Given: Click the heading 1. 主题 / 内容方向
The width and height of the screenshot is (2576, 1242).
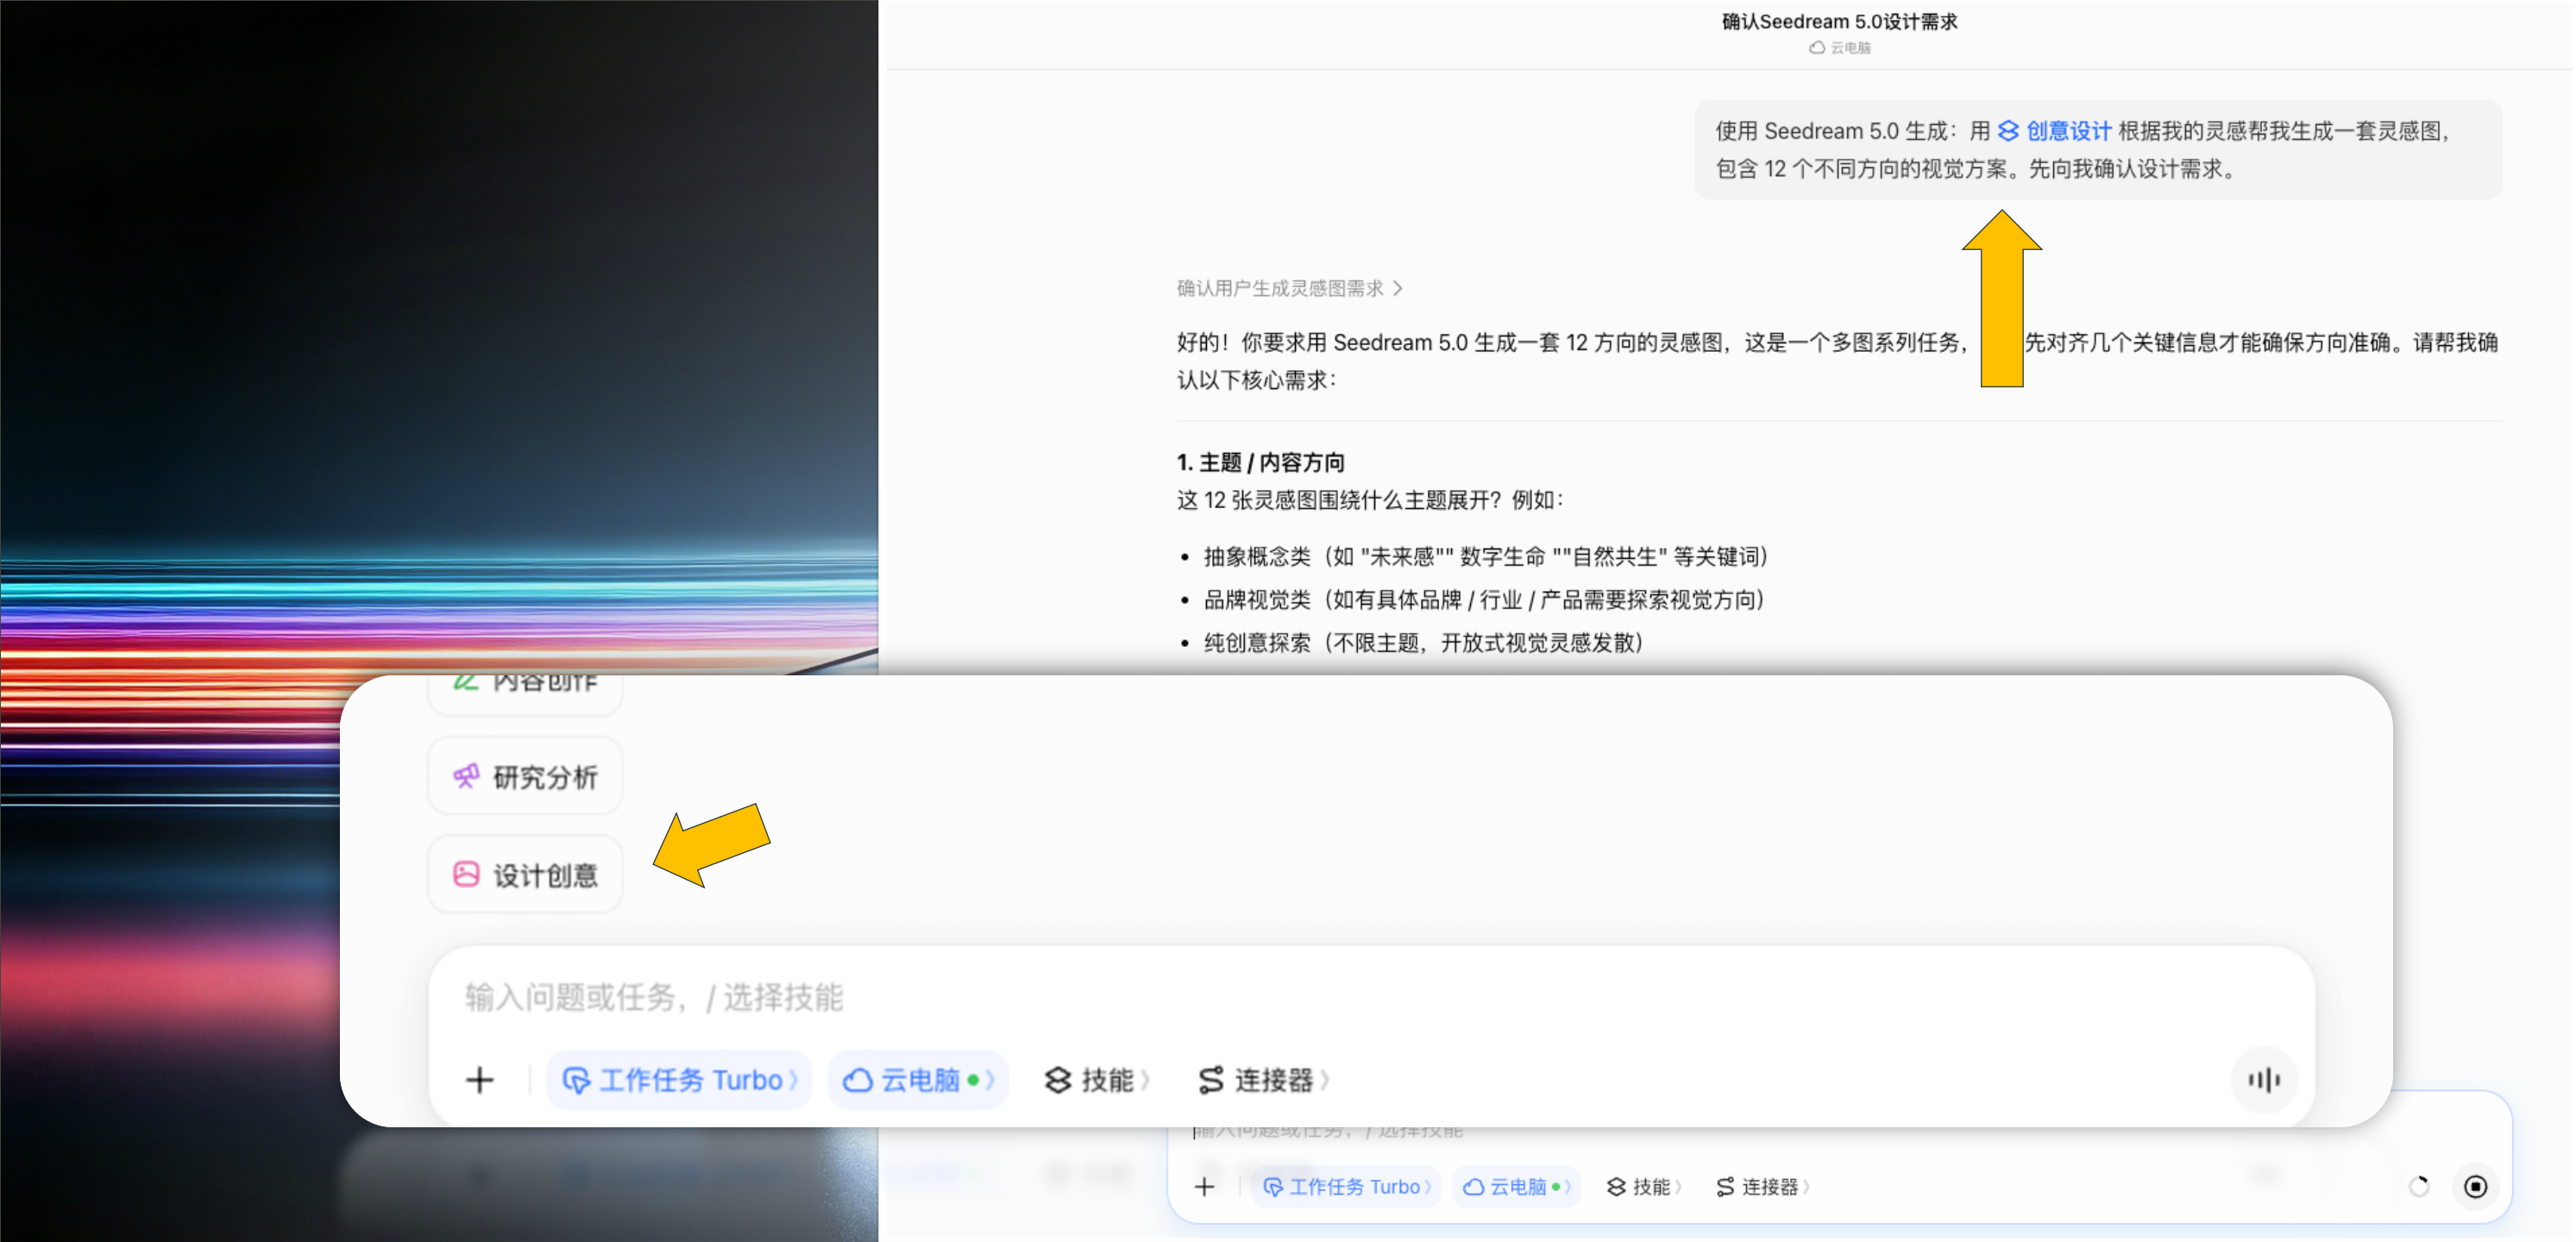Looking at the screenshot, I should [1260, 463].
